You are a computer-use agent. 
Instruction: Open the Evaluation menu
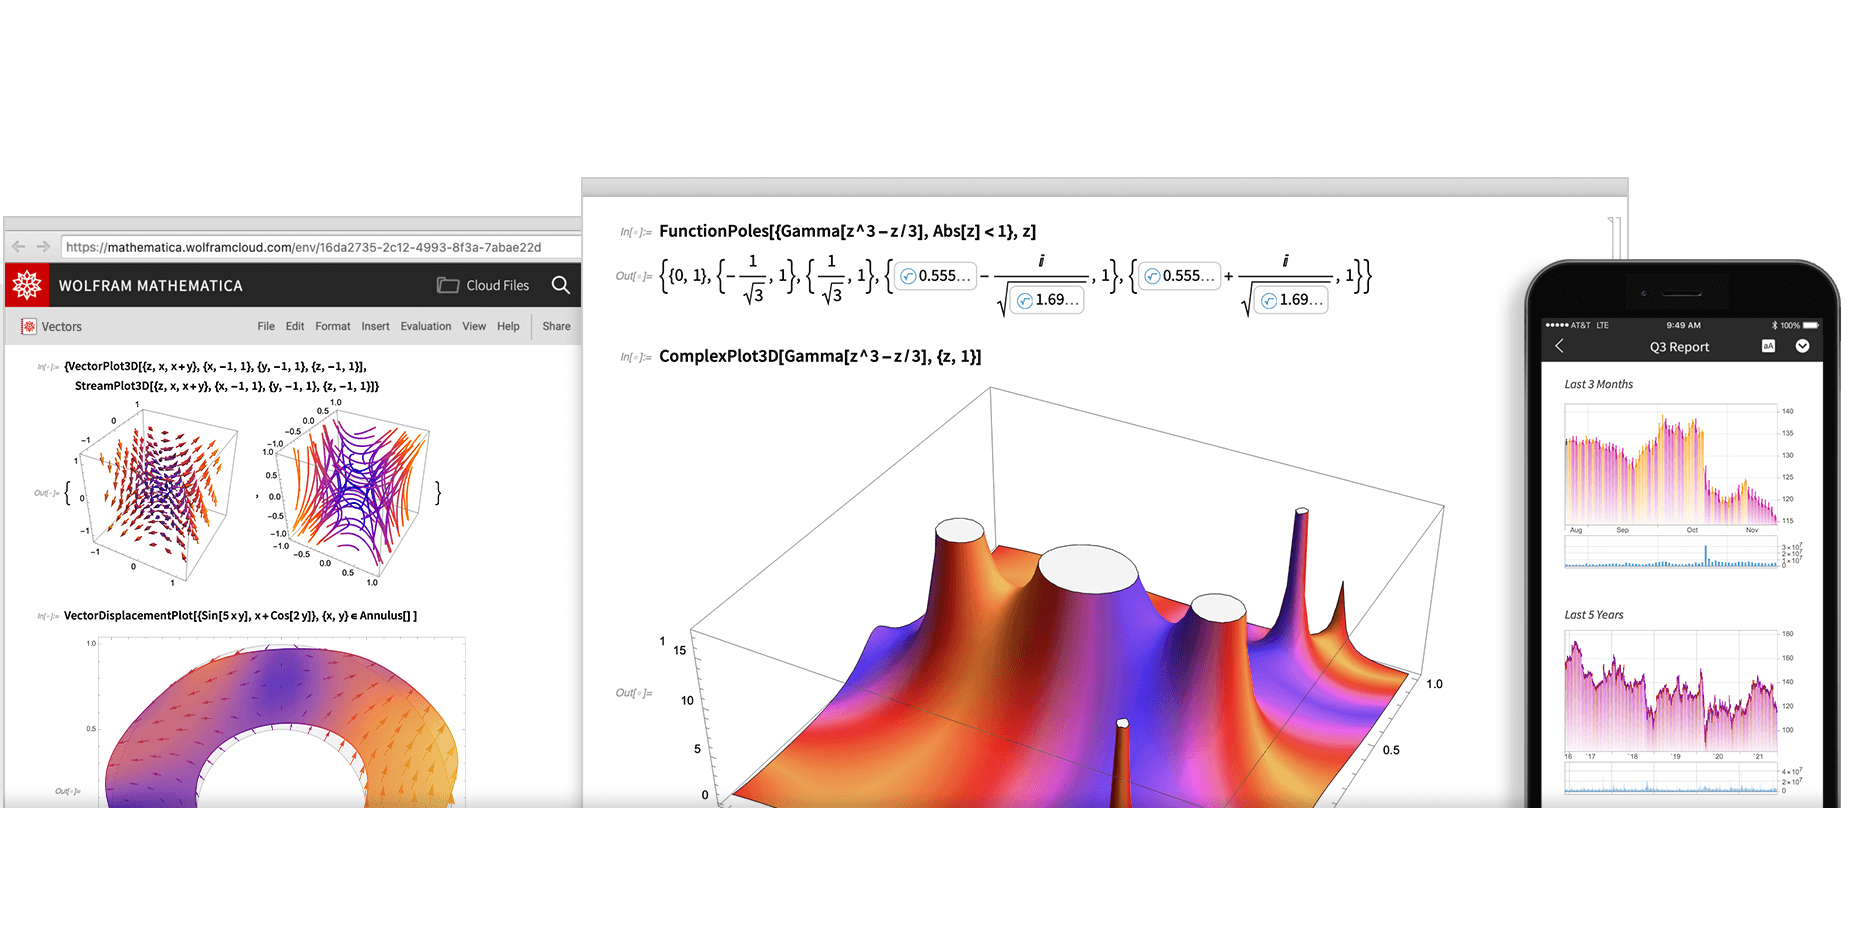[426, 326]
